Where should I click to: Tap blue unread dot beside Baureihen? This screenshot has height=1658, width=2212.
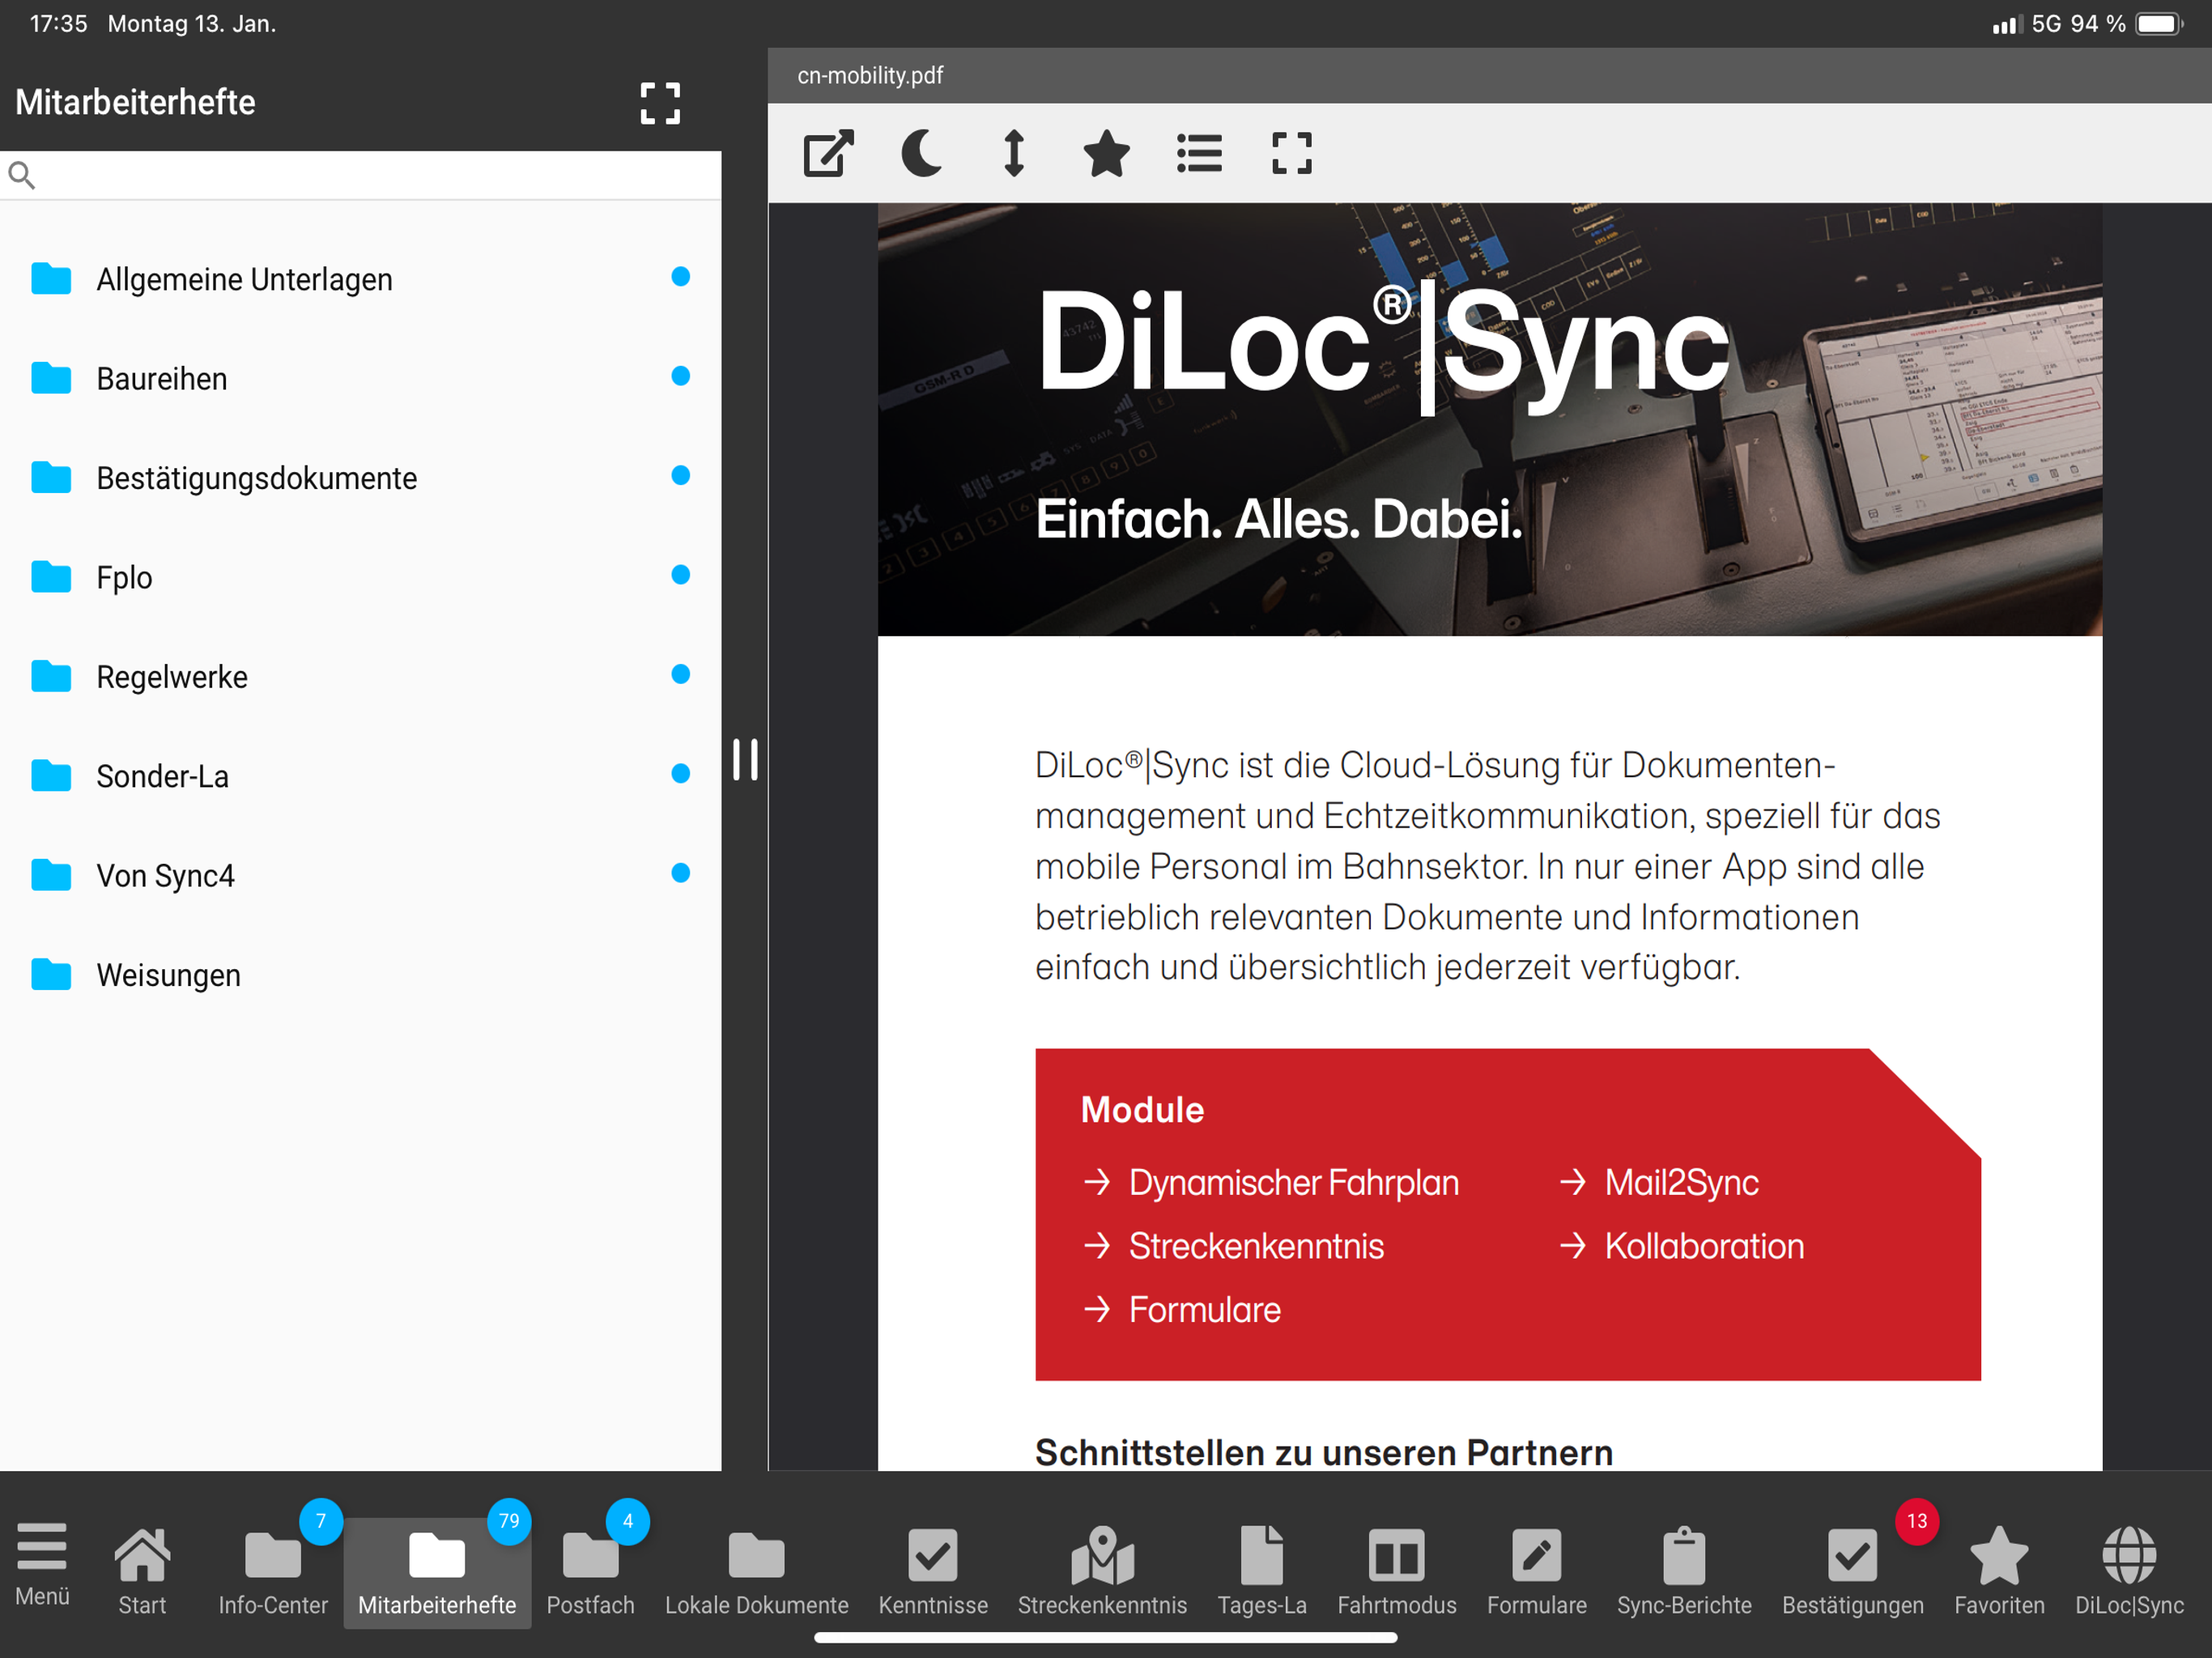coord(680,376)
